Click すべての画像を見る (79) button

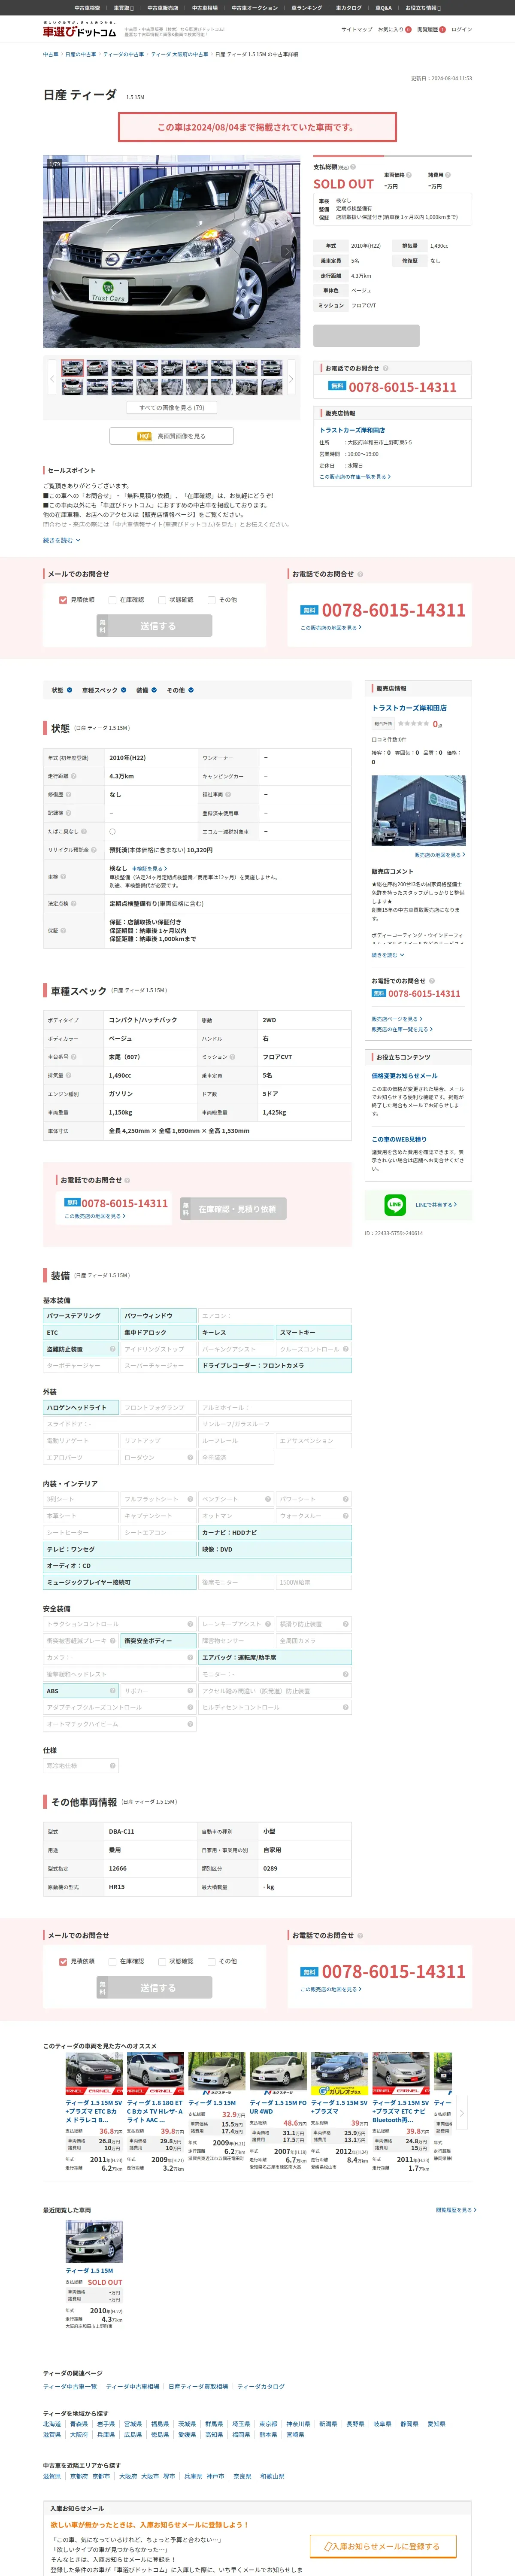tap(172, 408)
